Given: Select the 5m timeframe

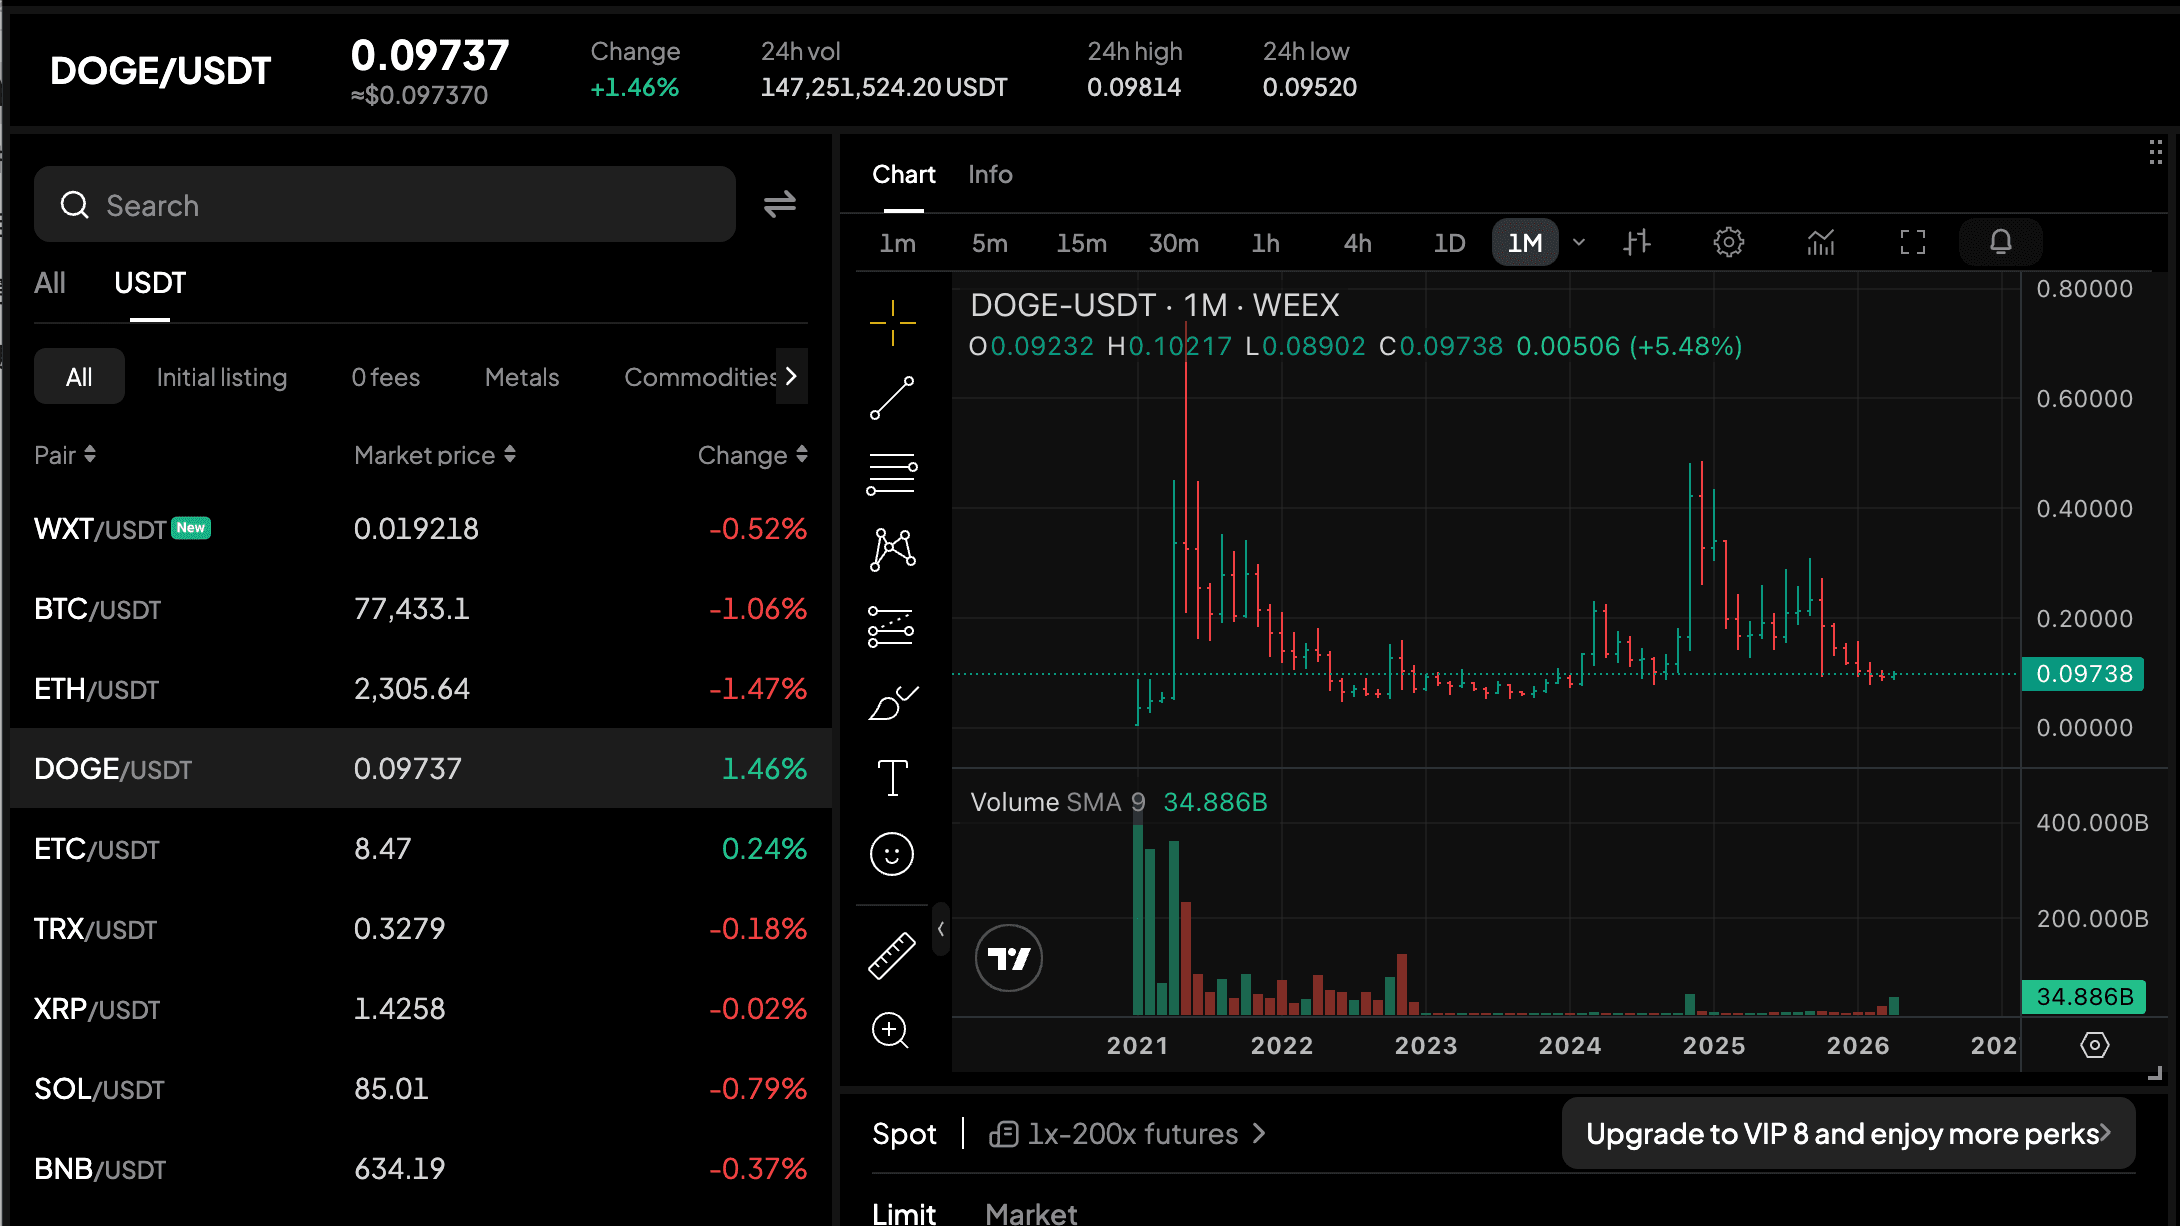Looking at the screenshot, I should click(990, 243).
